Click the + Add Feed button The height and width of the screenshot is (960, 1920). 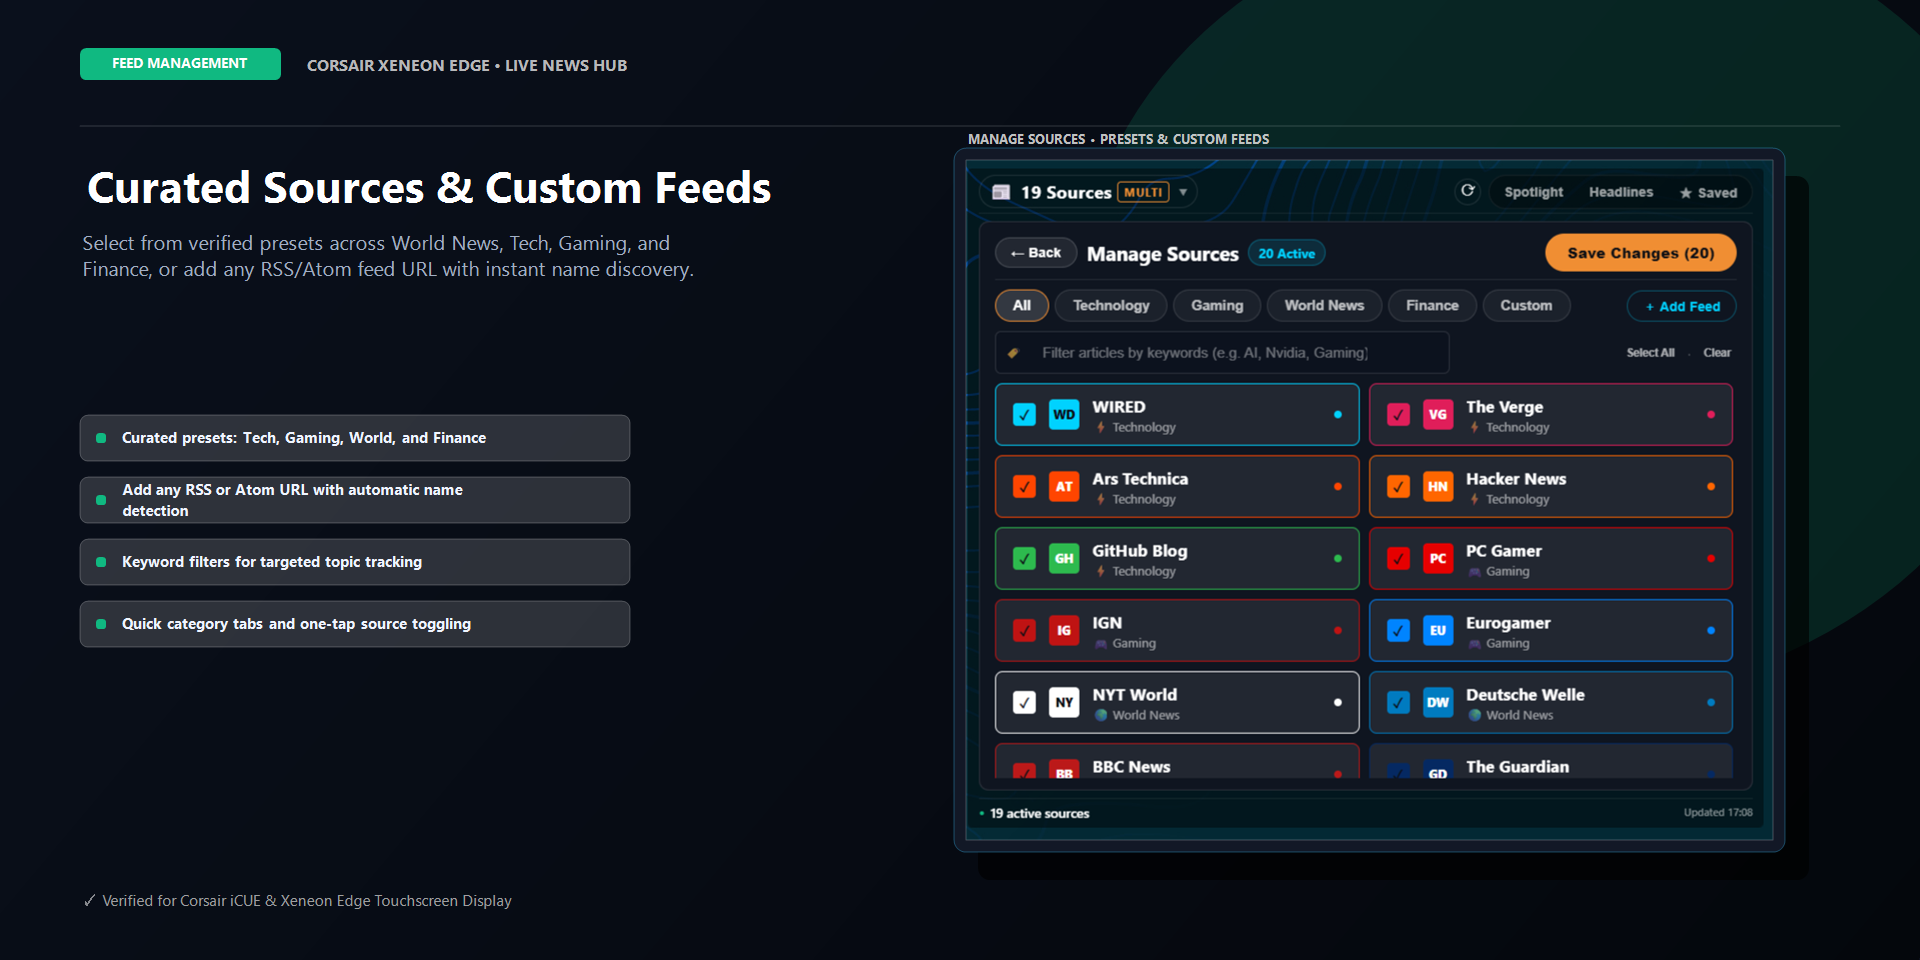point(1682,306)
